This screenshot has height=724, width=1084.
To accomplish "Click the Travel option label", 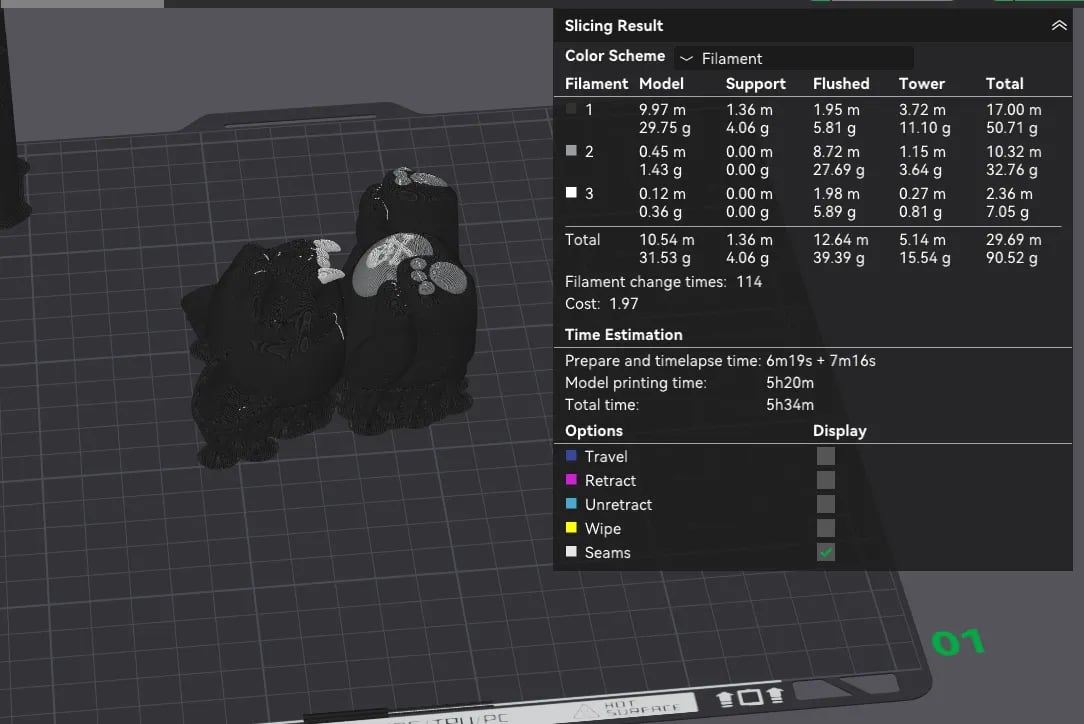I will pos(606,456).
